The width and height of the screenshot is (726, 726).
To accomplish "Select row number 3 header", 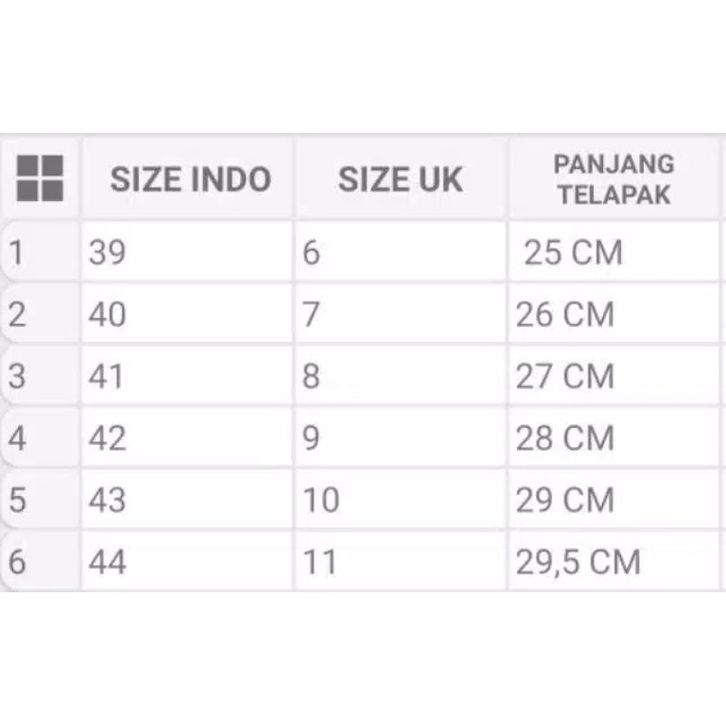I will [38, 377].
